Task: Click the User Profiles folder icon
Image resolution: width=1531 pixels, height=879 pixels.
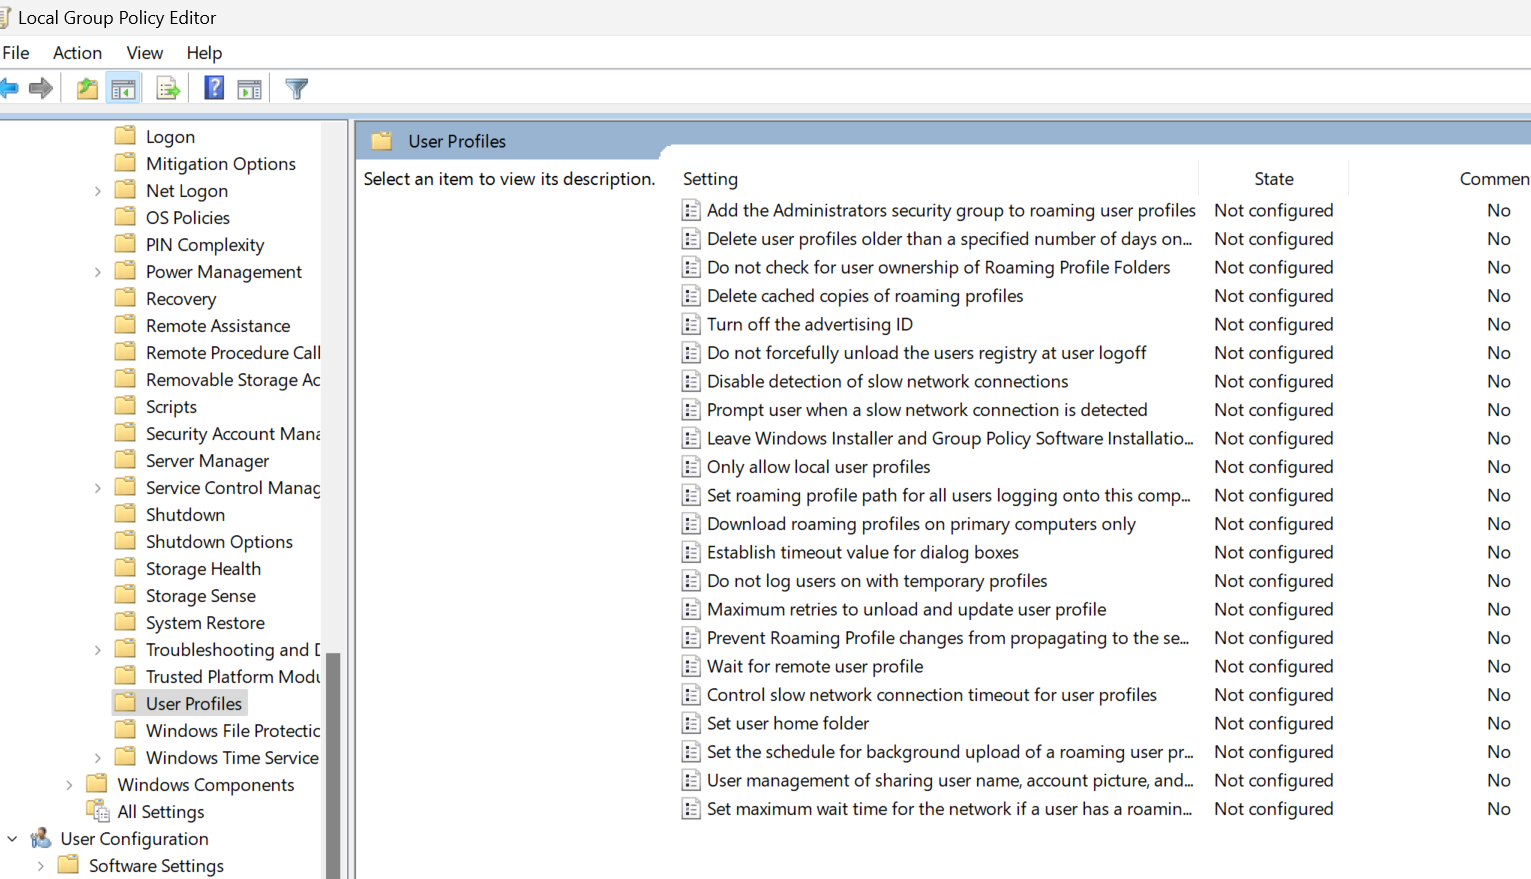Action: point(127,703)
